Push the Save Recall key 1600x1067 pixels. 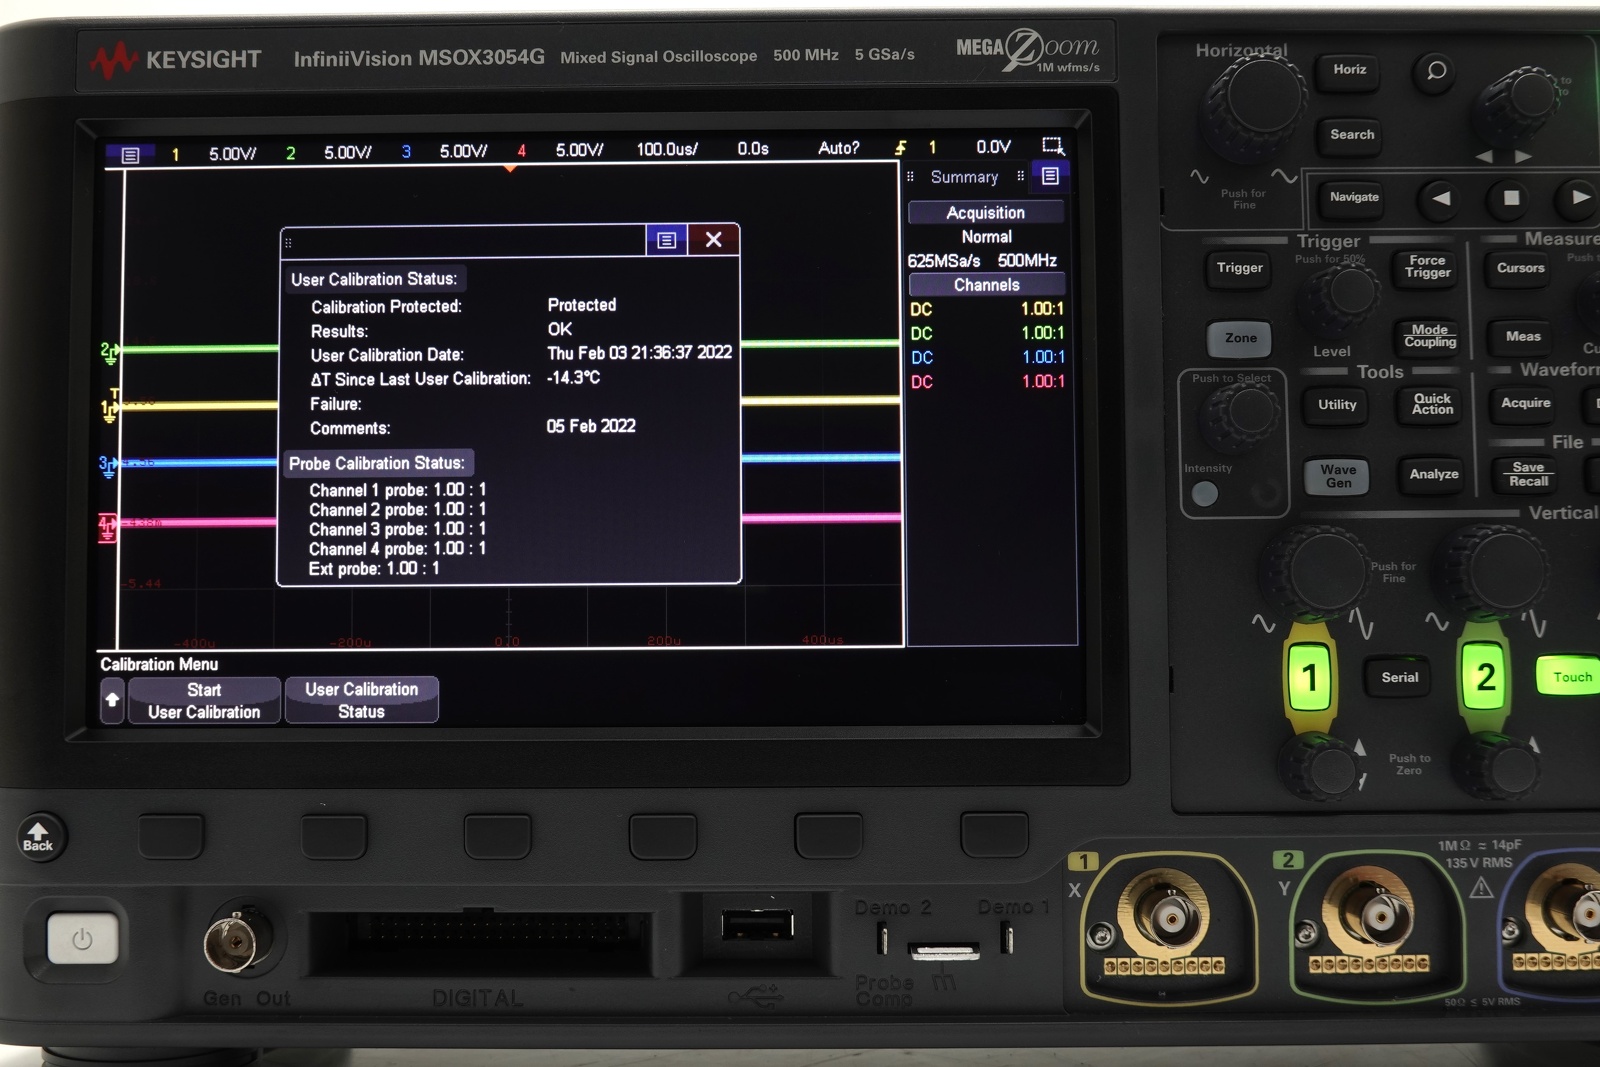[1528, 474]
